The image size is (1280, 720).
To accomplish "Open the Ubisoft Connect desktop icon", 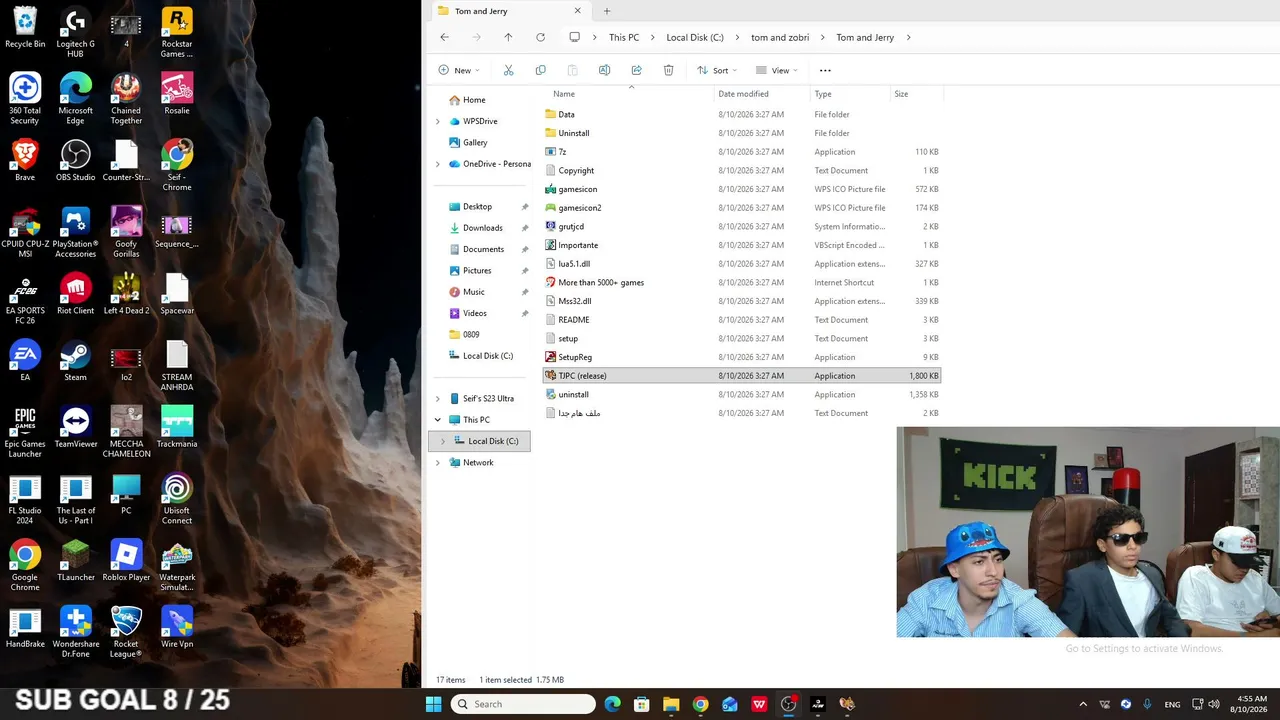I will [177, 499].
